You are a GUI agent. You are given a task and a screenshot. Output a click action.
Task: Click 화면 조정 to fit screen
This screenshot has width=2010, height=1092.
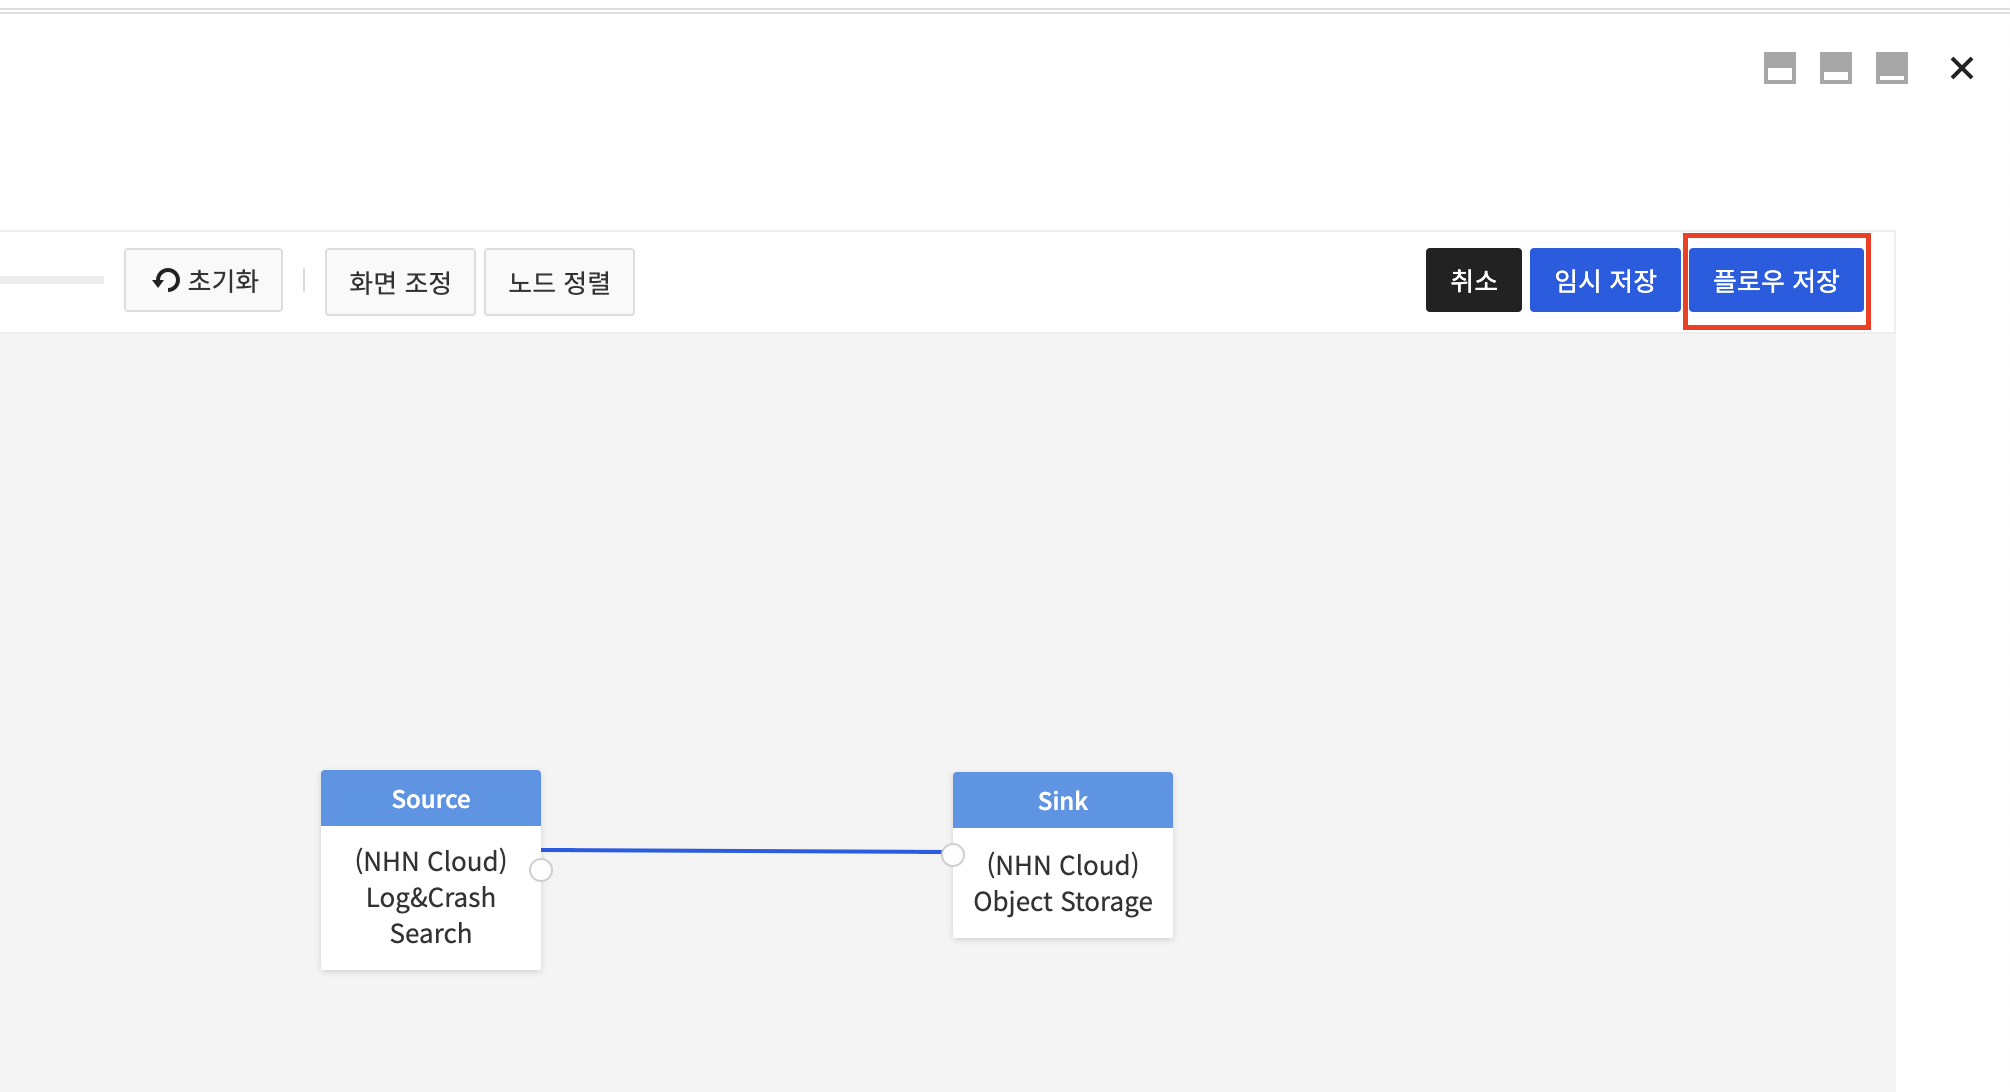click(x=400, y=282)
